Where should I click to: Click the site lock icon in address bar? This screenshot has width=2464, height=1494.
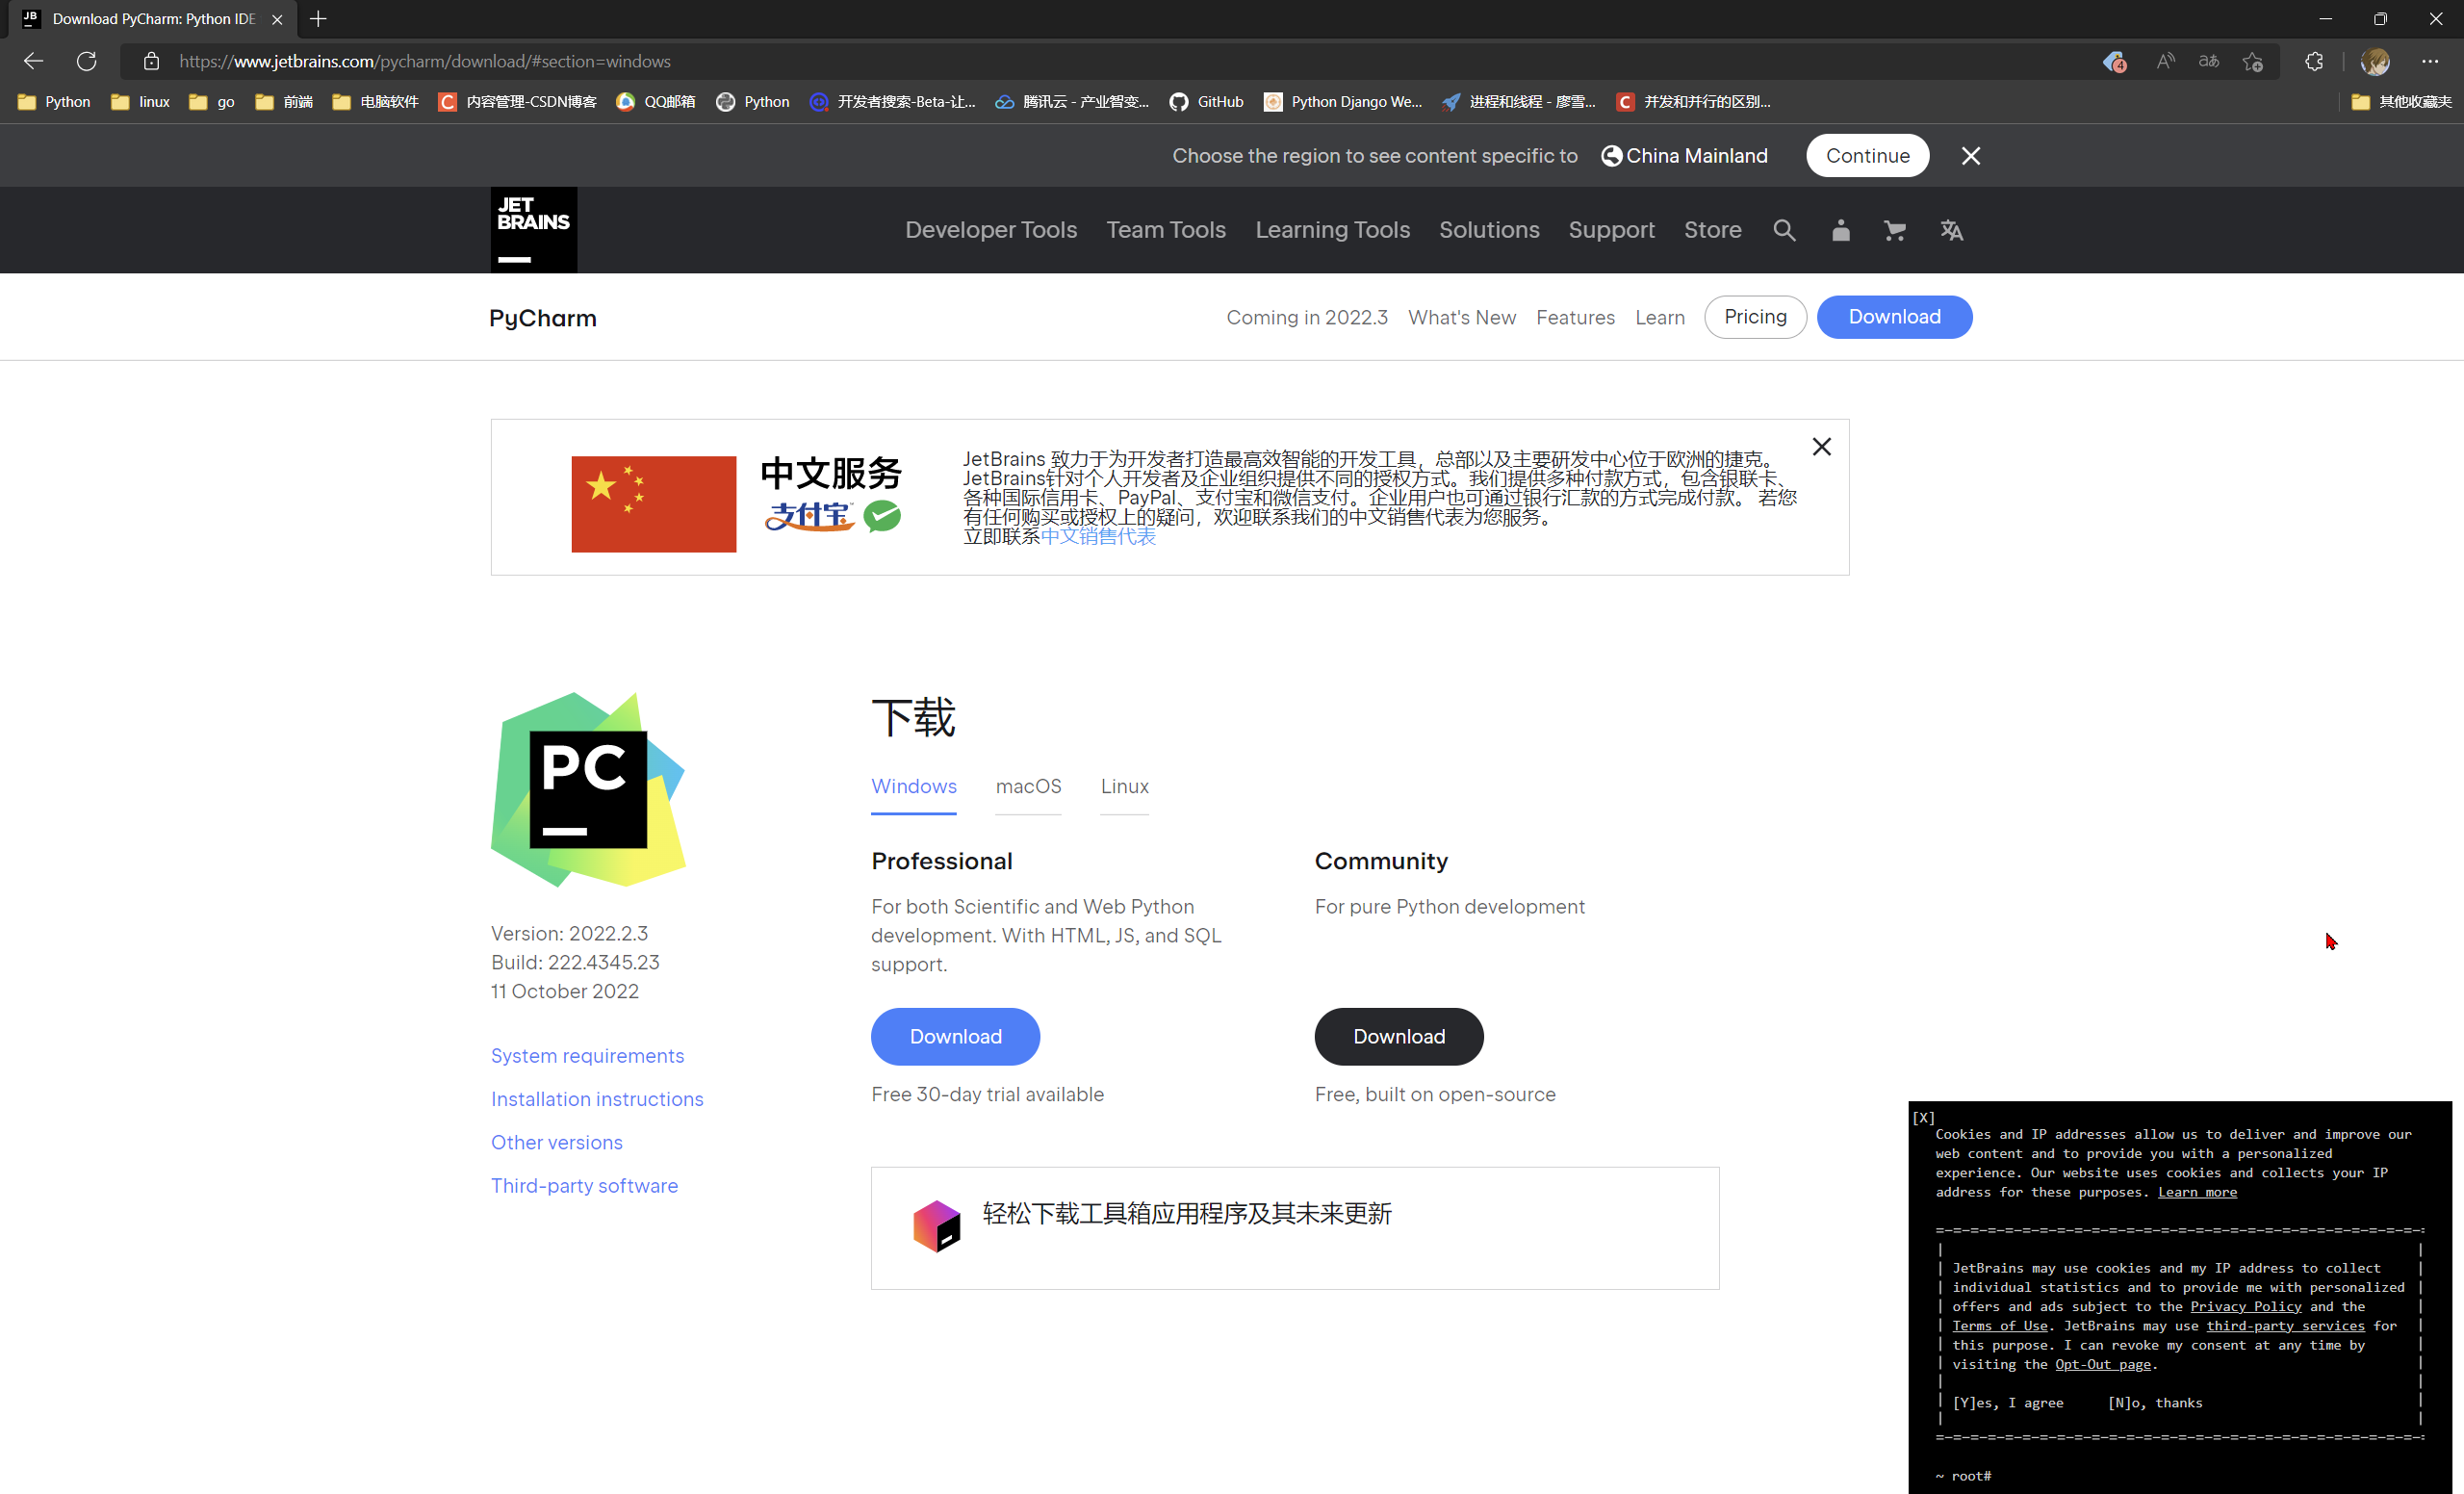pos(151,61)
